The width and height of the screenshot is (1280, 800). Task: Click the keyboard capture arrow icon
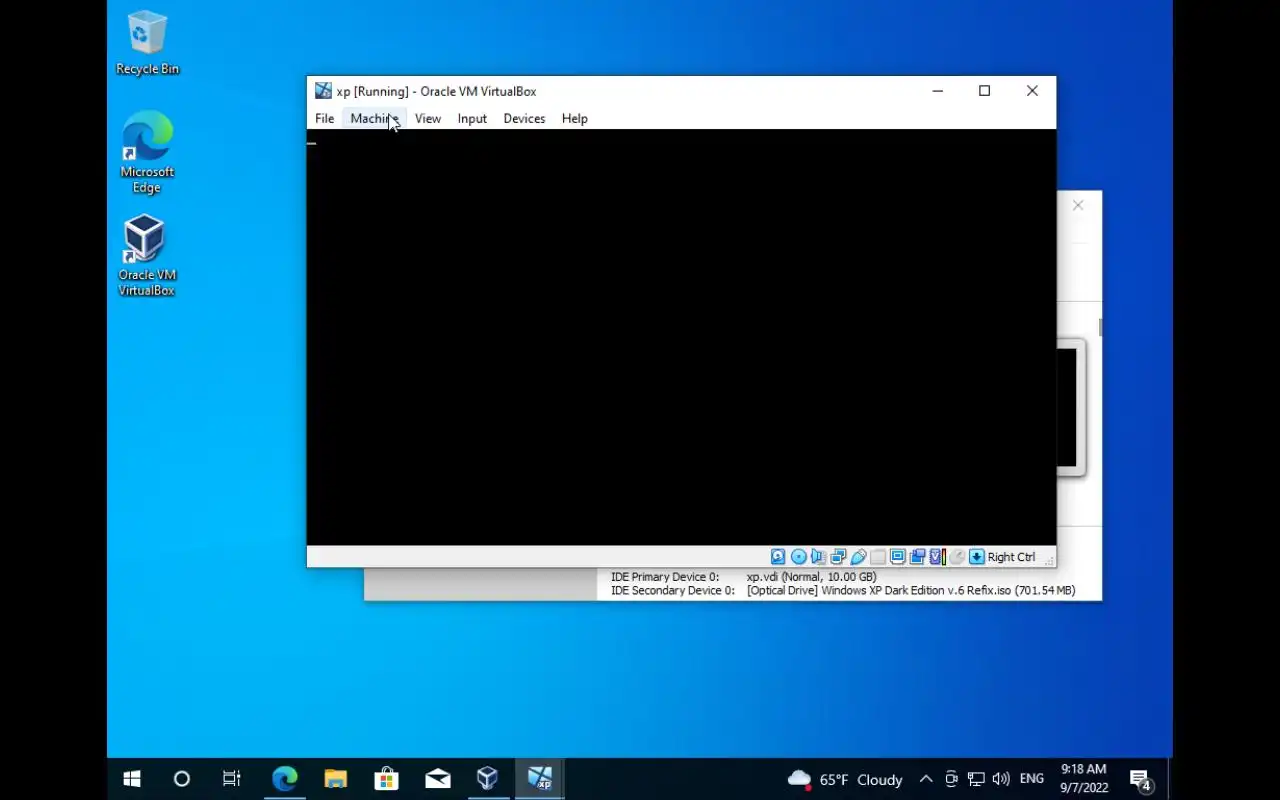click(977, 557)
